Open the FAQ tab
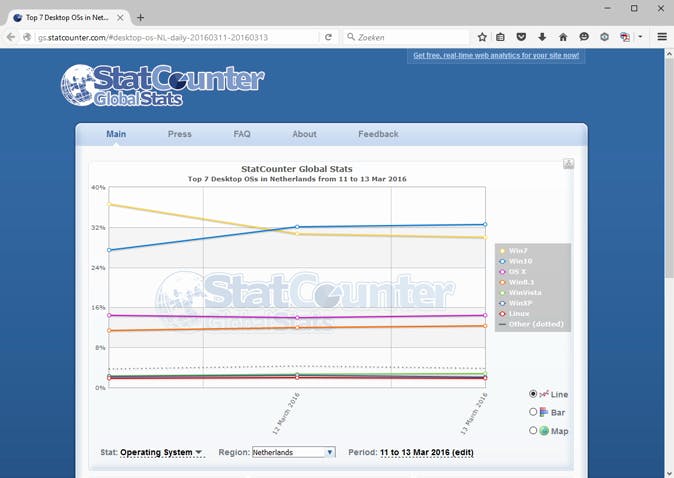 tap(242, 134)
